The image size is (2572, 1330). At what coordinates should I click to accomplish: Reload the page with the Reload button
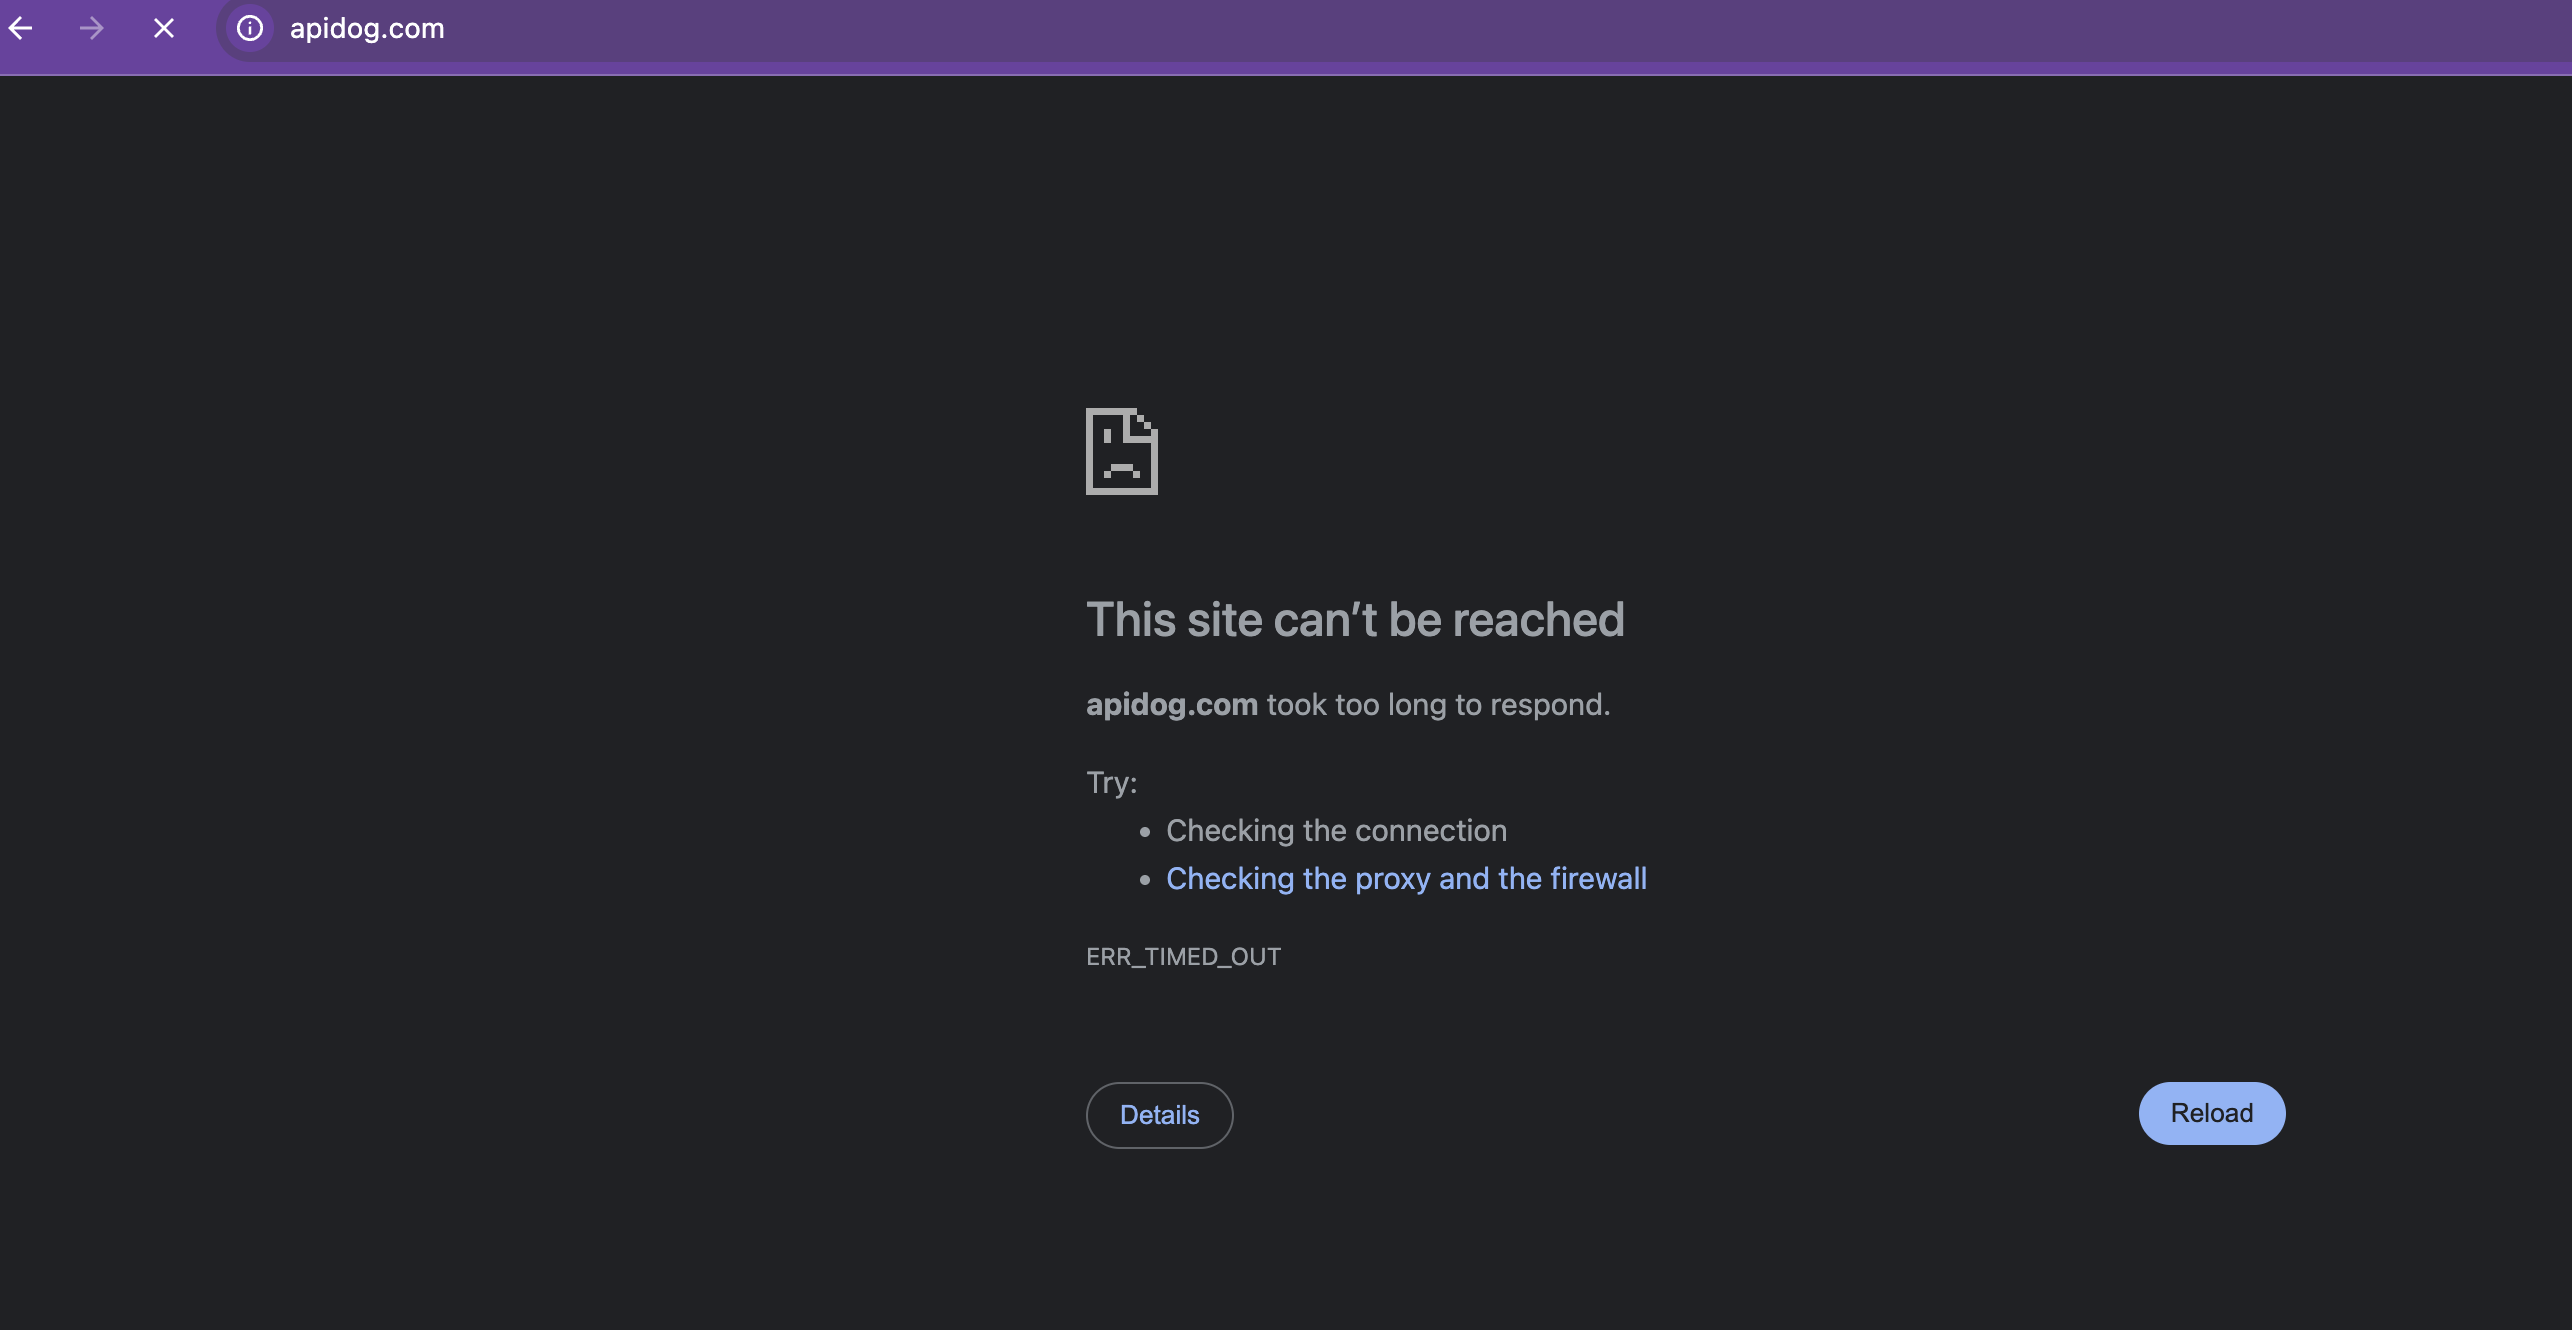[x=2212, y=1113]
